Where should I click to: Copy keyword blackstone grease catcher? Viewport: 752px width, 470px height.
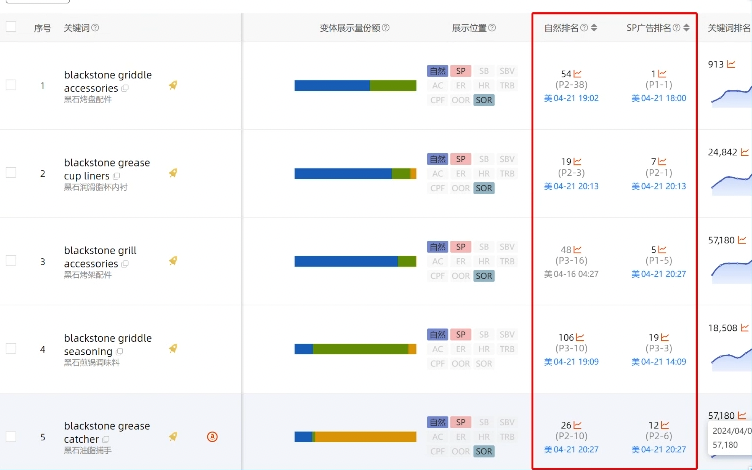coord(106,439)
